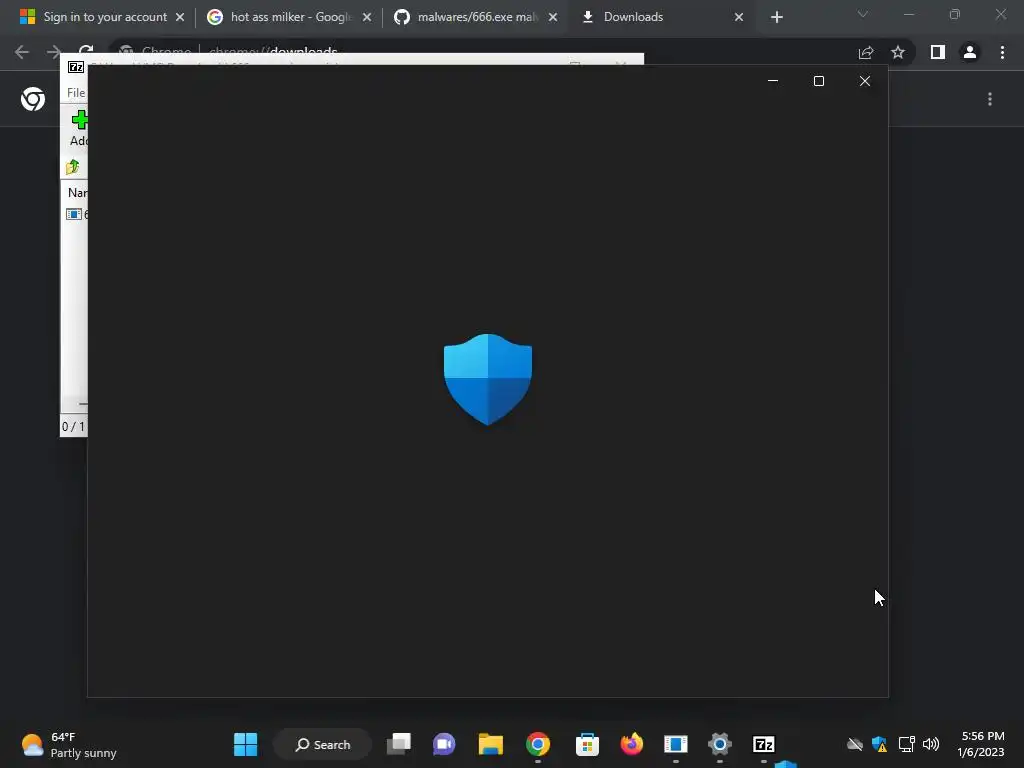Go back in Chrome
This screenshot has height=768, width=1024.
(22, 52)
